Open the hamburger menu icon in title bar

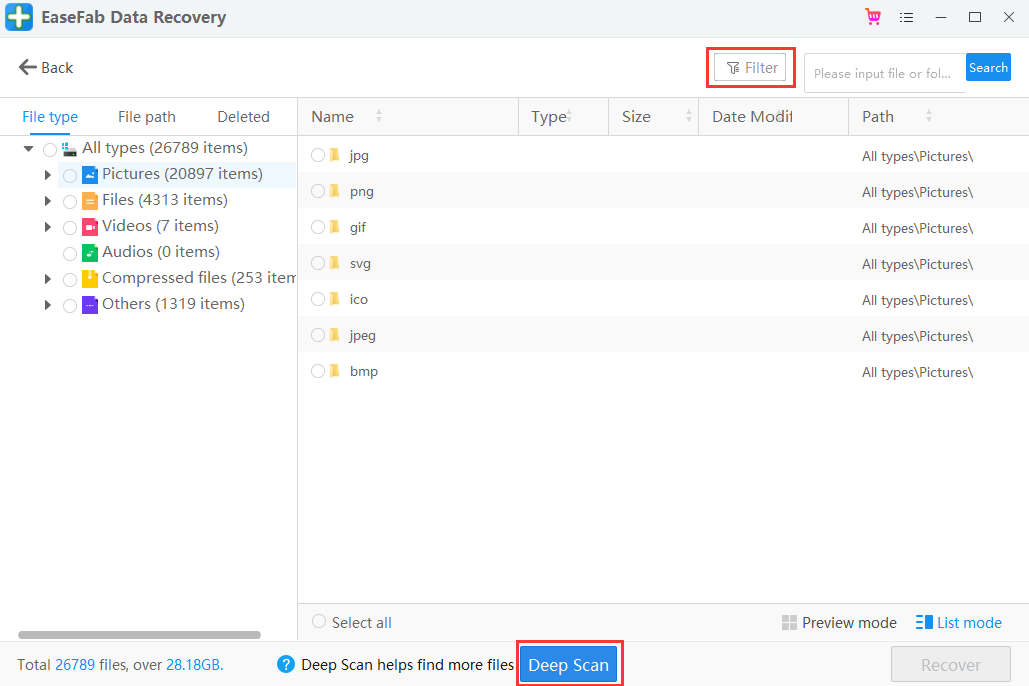coord(907,17)
